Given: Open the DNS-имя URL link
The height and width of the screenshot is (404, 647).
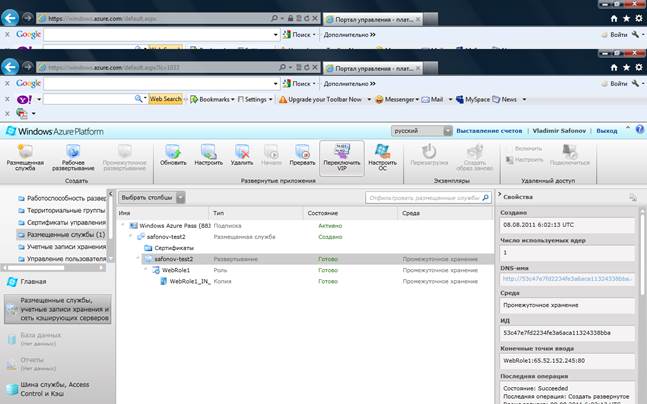Looking at the screenshot, I should click(x=567, y=279).
